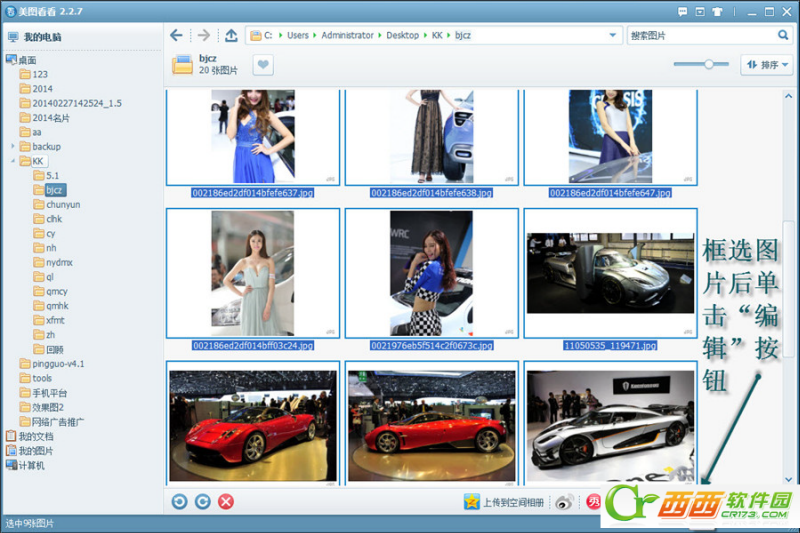The width and height of the screenshot is (800, 533).
Task: Open the skin shirt icon in title bar
Action: [x=715, y=11]
